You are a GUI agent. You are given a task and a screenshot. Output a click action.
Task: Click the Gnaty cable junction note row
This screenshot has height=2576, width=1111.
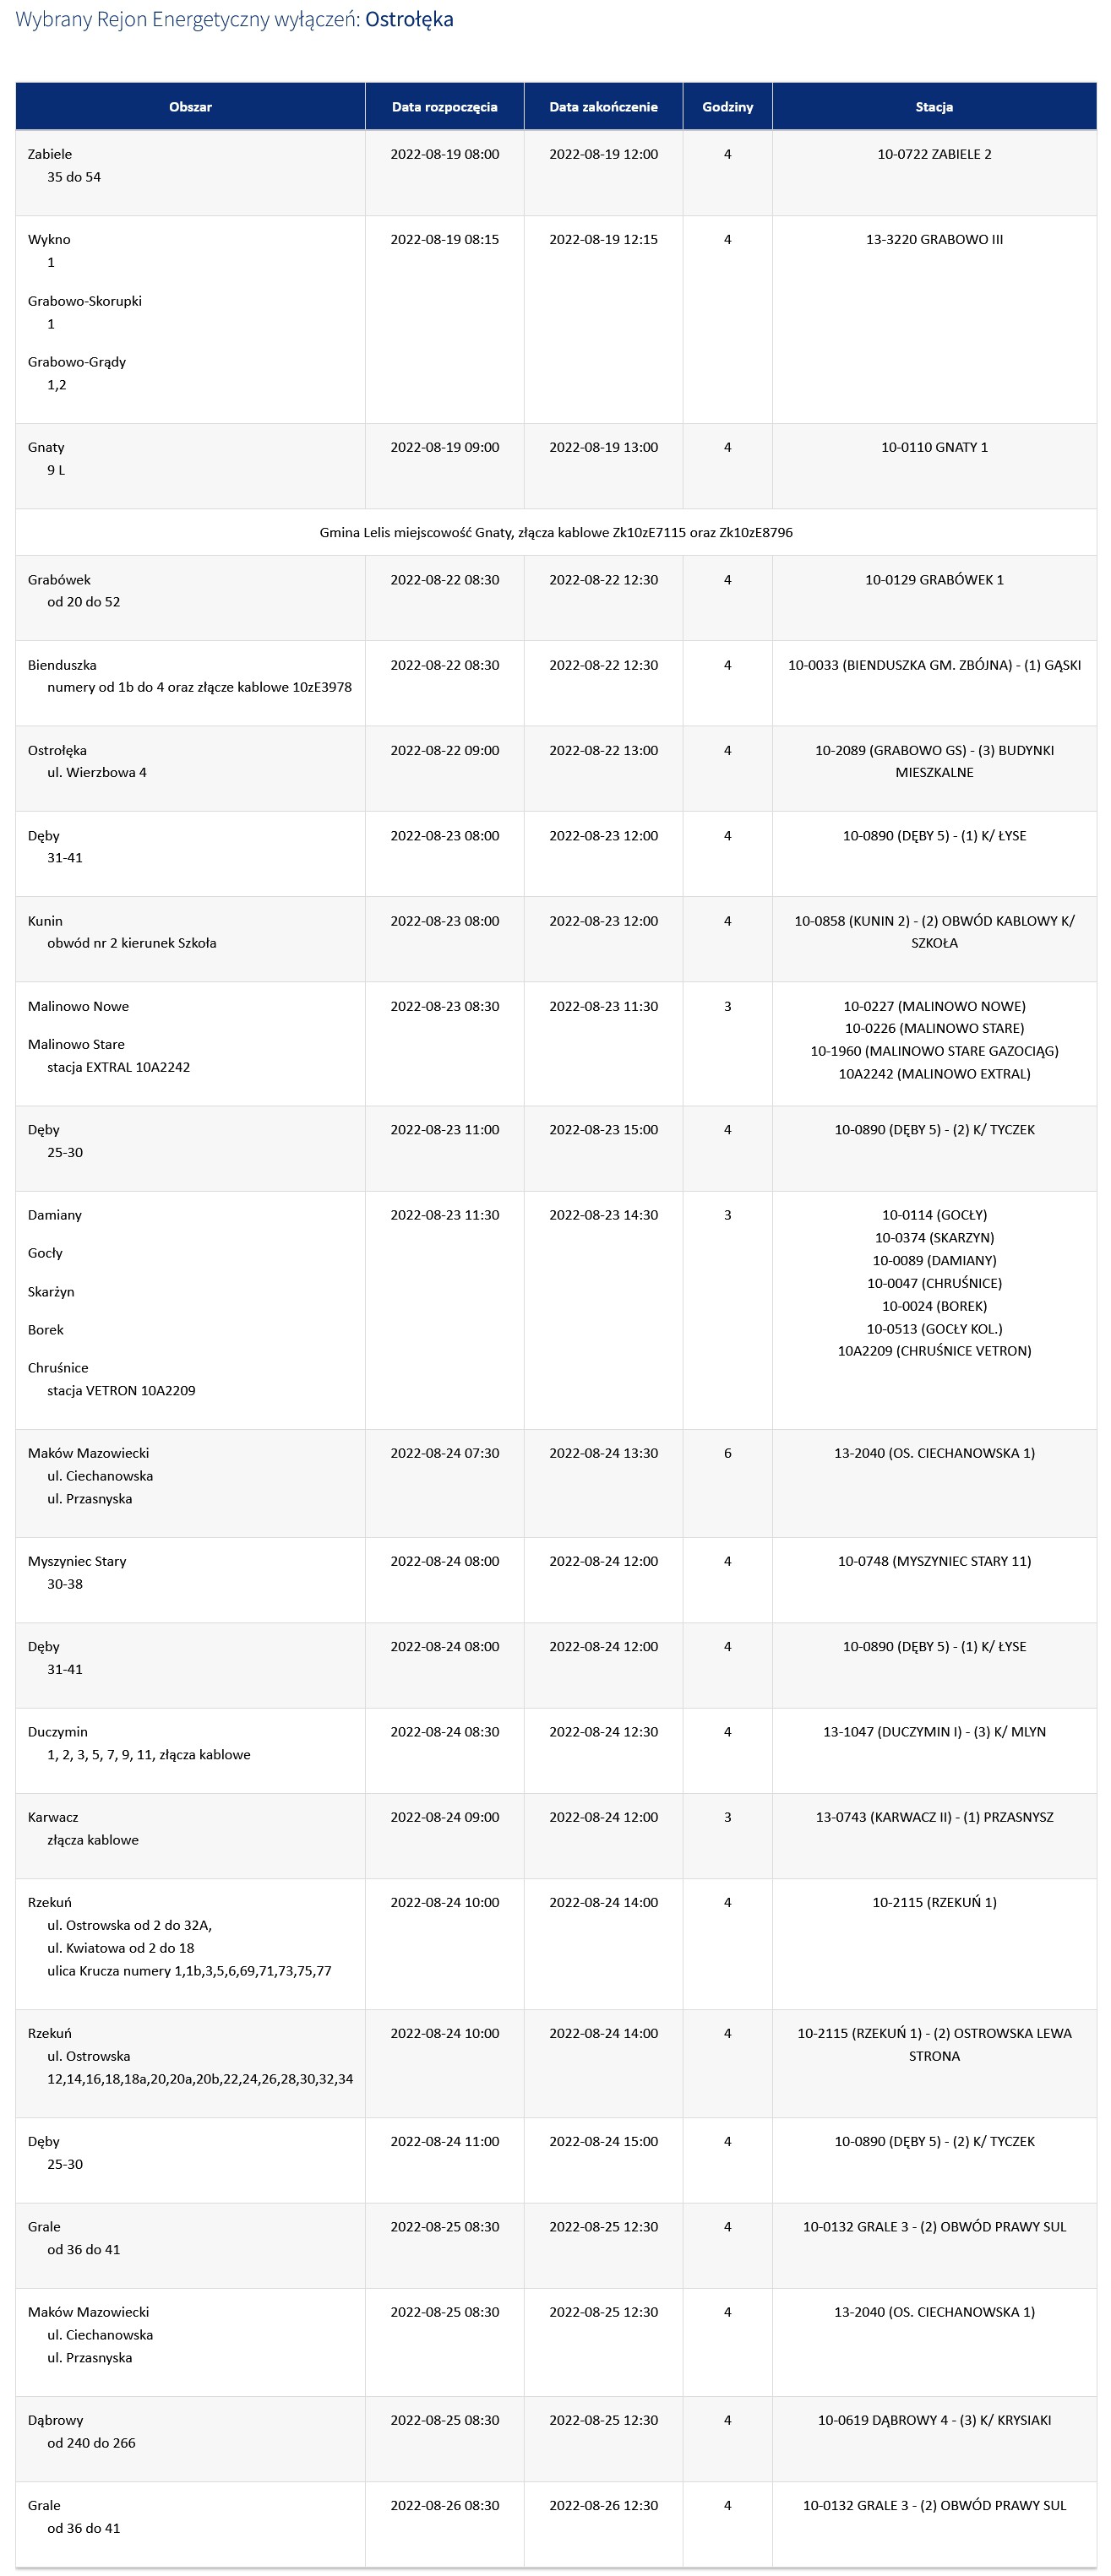pyautogui.click(x=556, y=532)
